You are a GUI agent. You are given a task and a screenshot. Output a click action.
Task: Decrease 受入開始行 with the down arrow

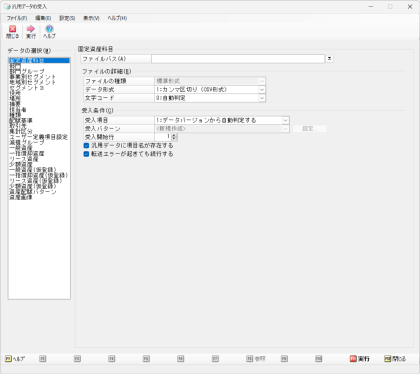(x=174, y=139)
